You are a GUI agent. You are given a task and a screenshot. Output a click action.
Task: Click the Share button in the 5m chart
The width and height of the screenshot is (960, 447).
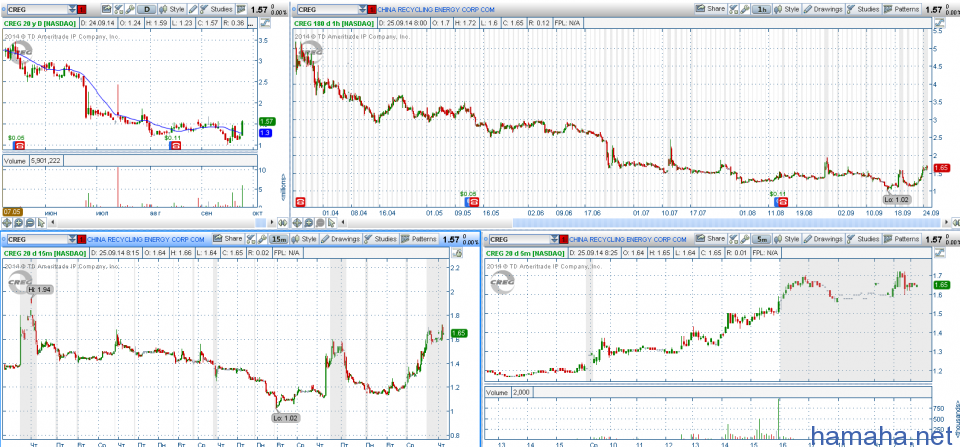pos(710,239)
